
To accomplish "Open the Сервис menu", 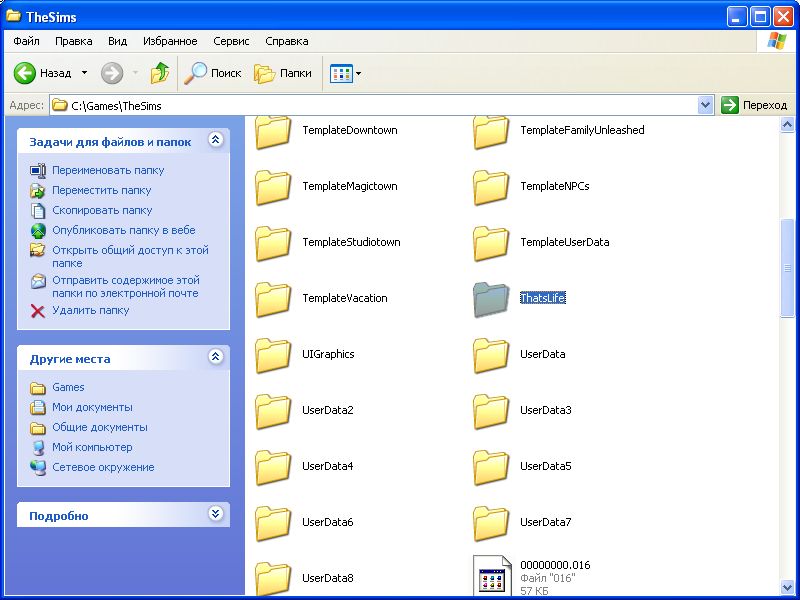I will pyautogui.click(x=231, y=41).
